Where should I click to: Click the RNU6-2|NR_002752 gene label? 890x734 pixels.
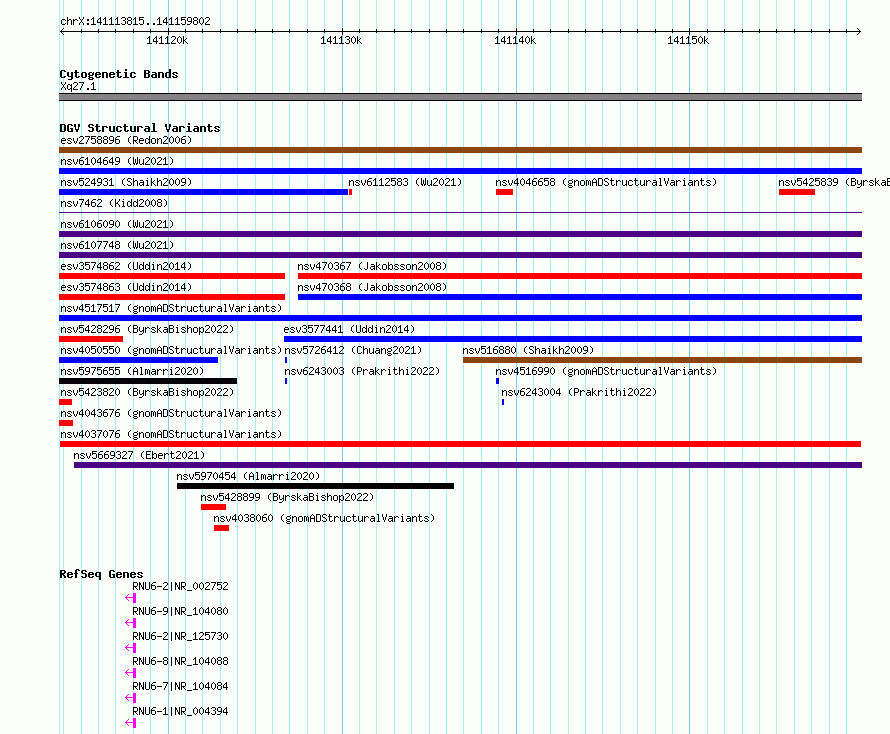(x=180, y=586)
